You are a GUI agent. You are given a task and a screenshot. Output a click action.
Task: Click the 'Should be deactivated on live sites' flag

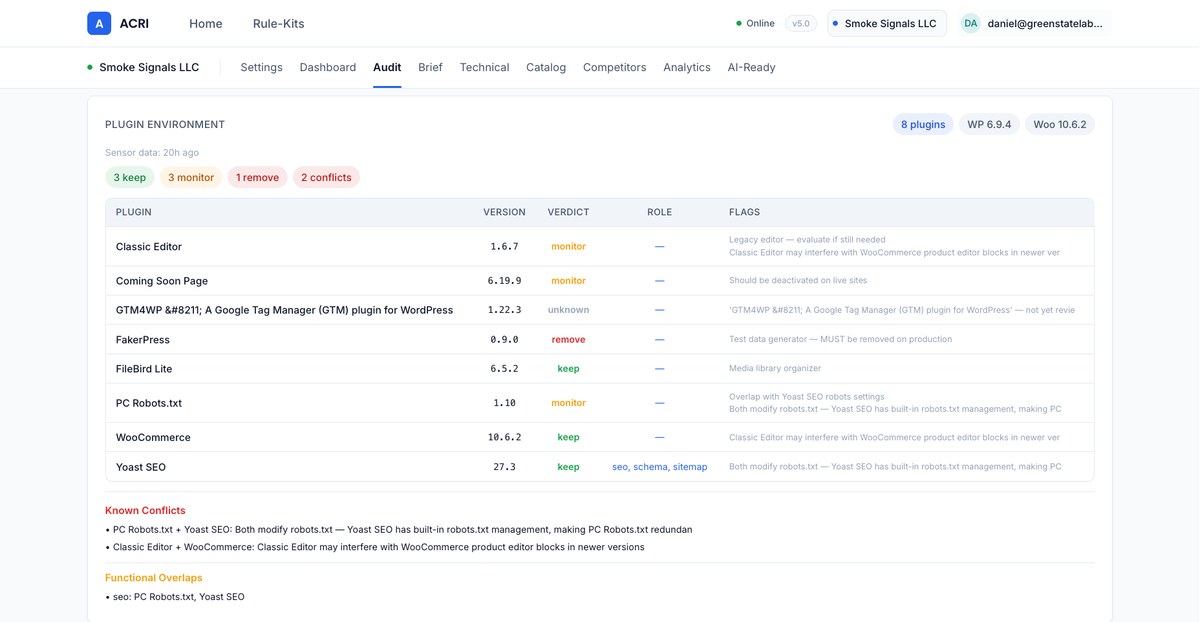798,281
